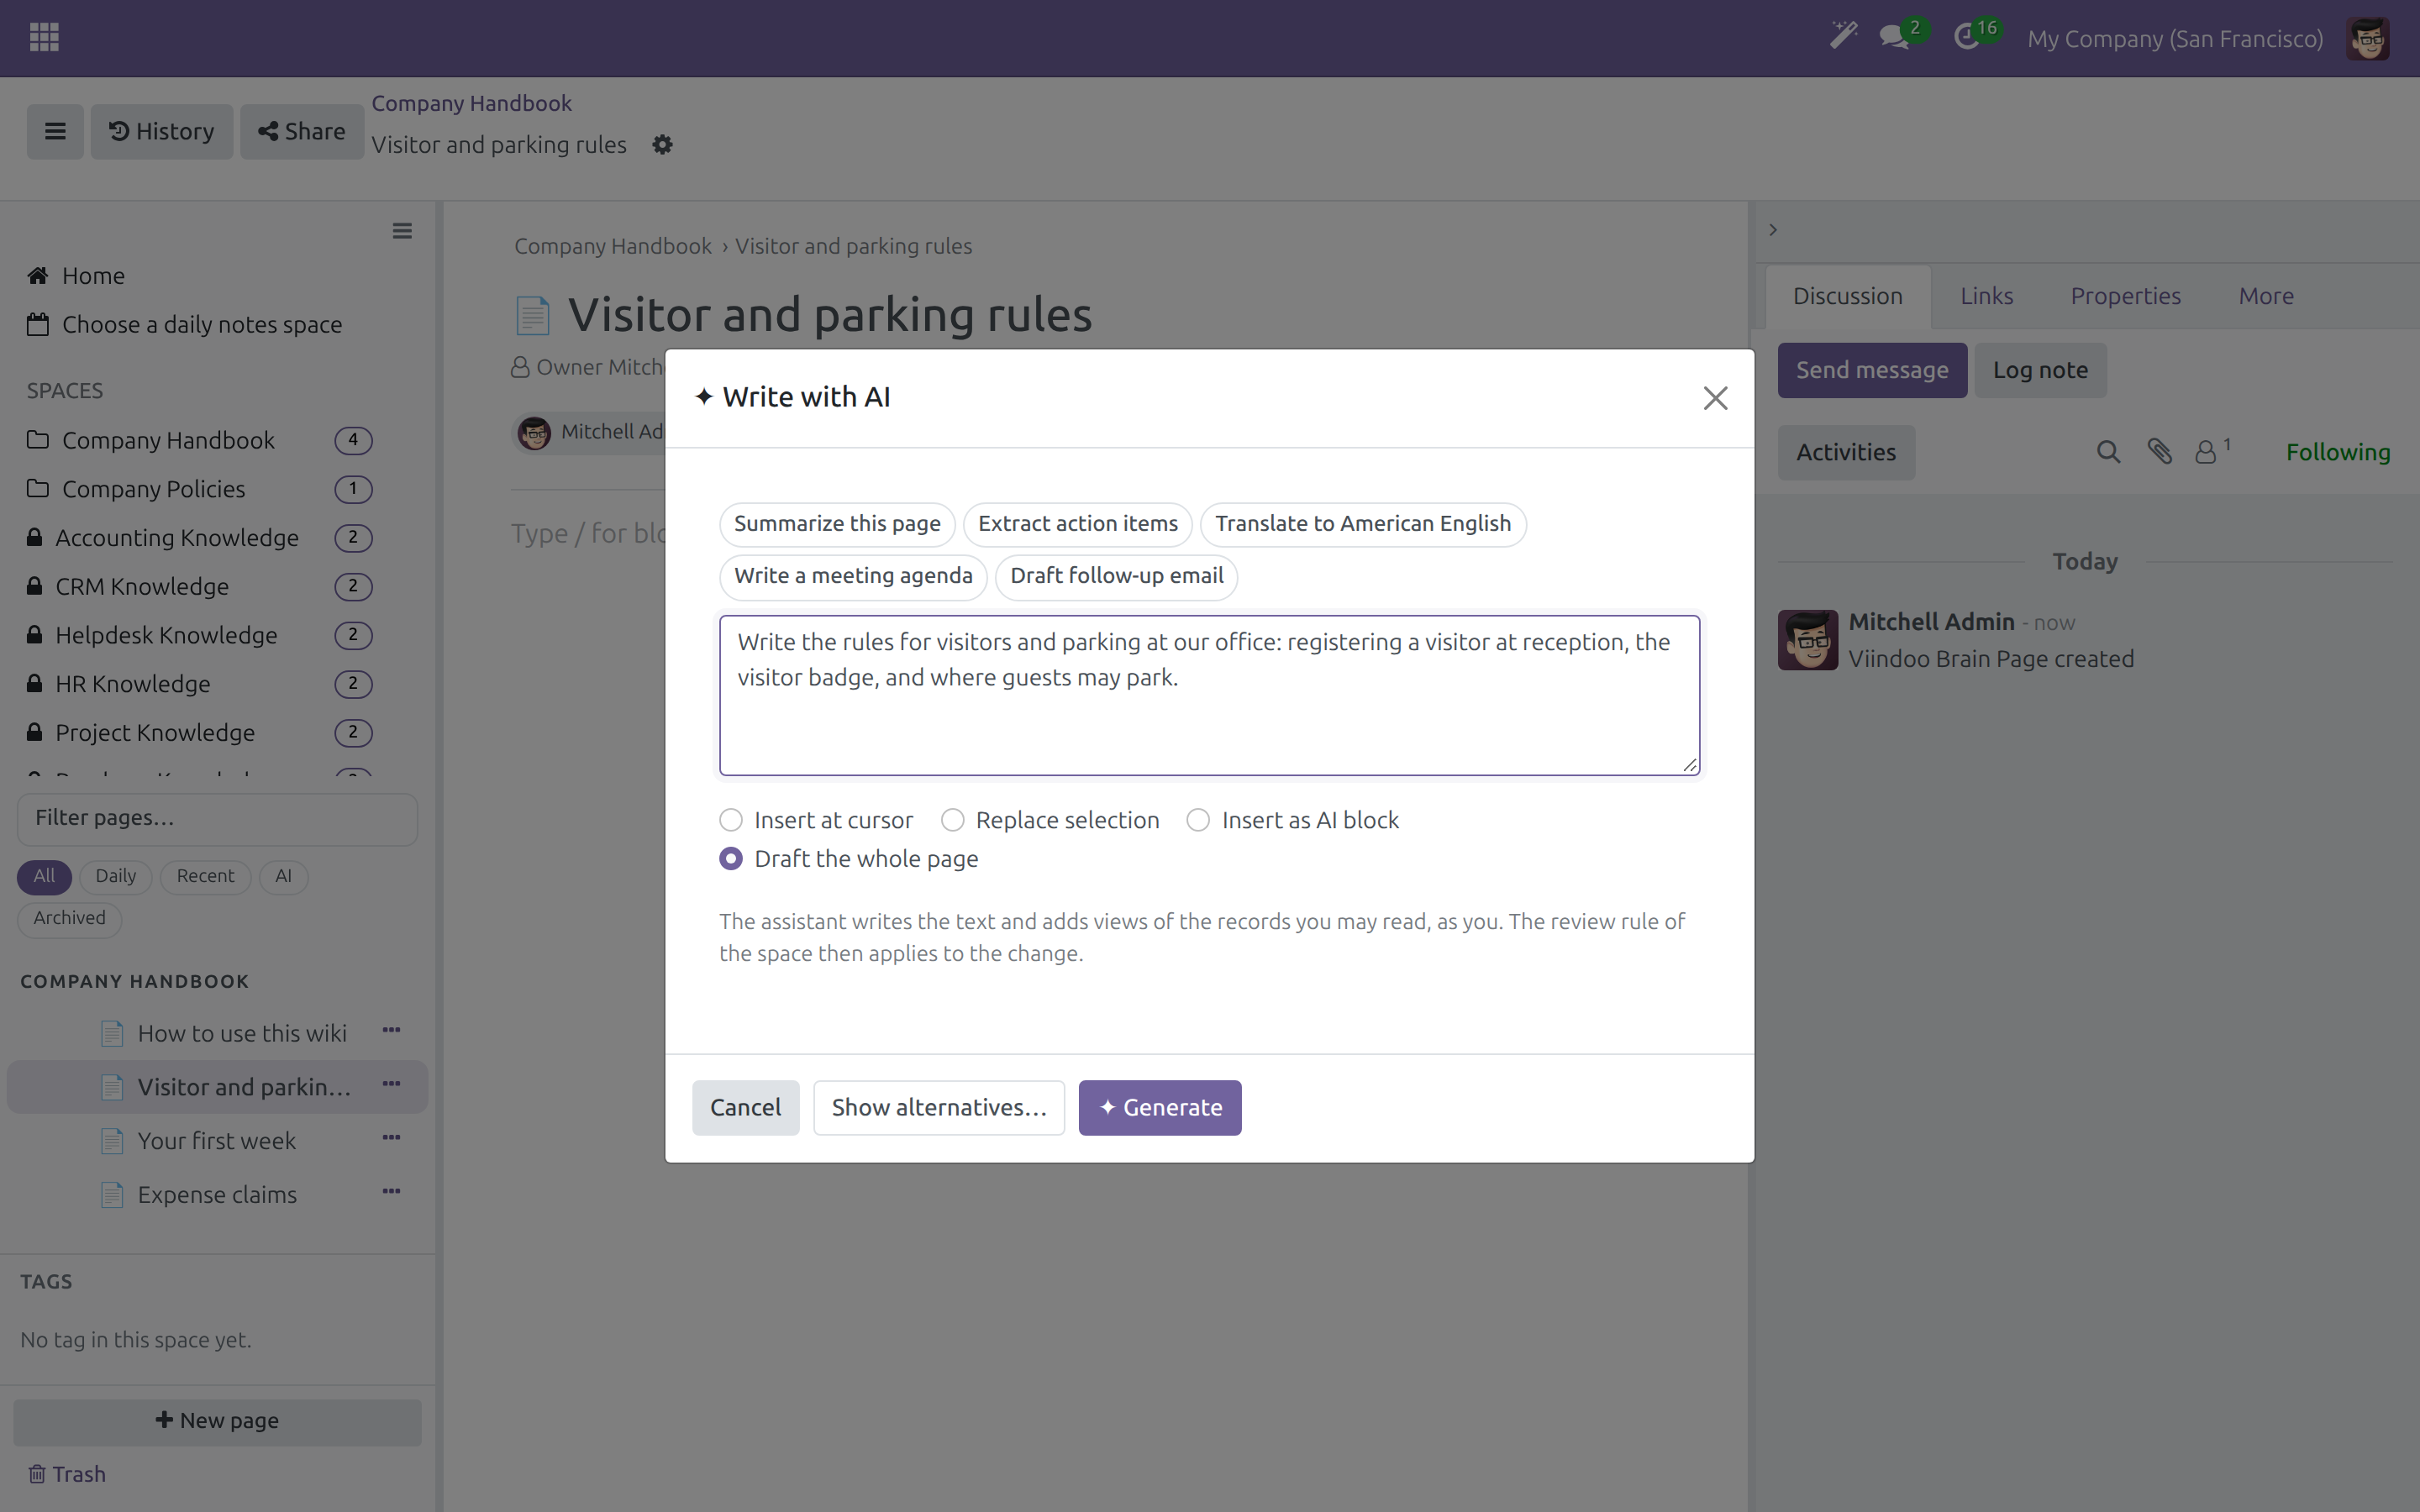This screenshot has width=2420, height=1512.
Task: Toggle the sidebar with the hamburger button
Action: pos(55,131)
